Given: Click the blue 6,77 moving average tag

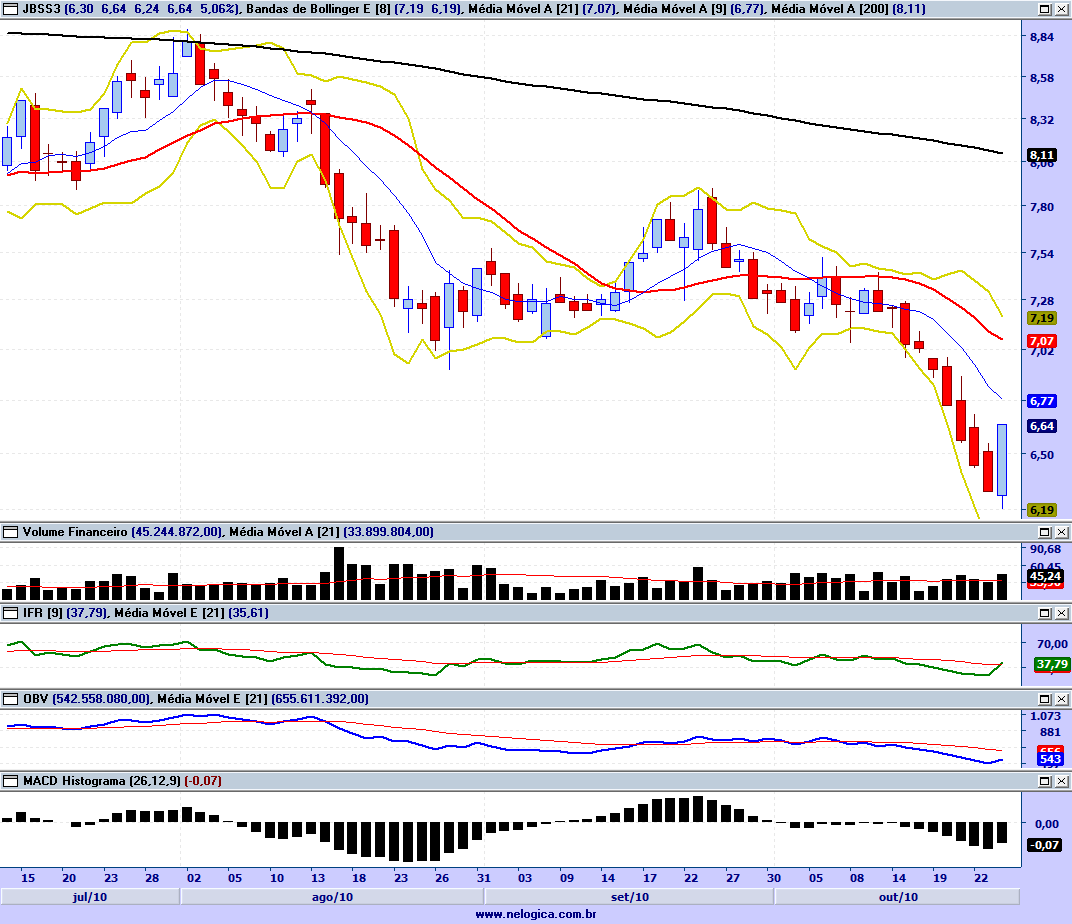Looking at the screenshot, I should click(x=1042, y=400).
